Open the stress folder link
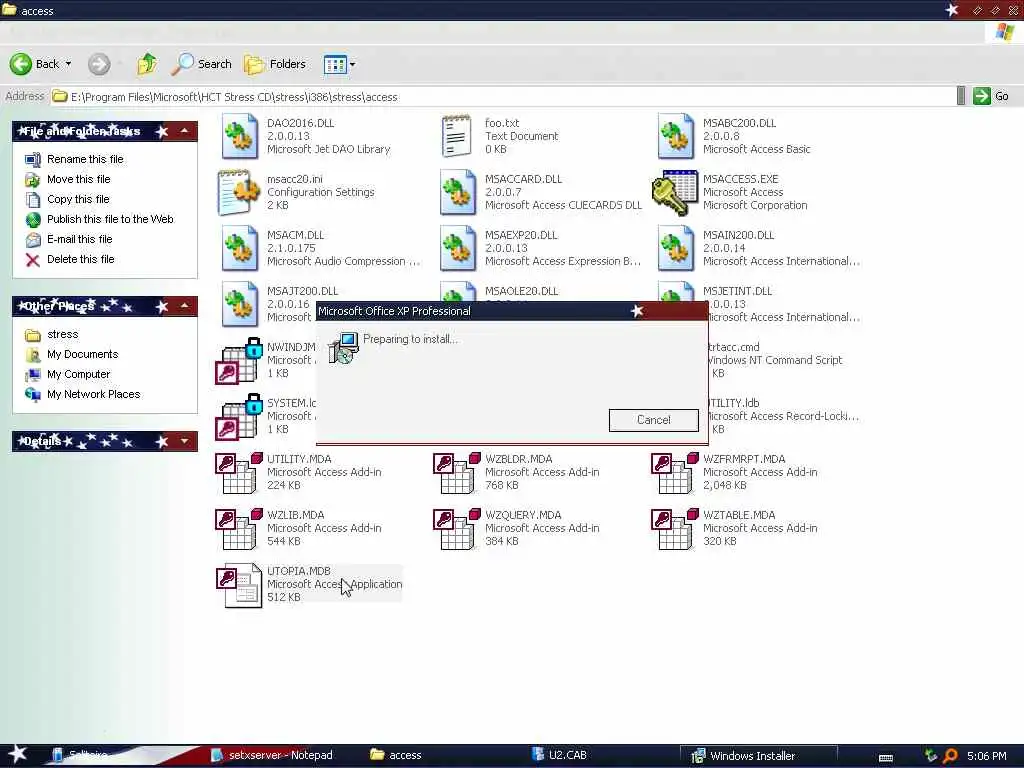 point(63,334)
